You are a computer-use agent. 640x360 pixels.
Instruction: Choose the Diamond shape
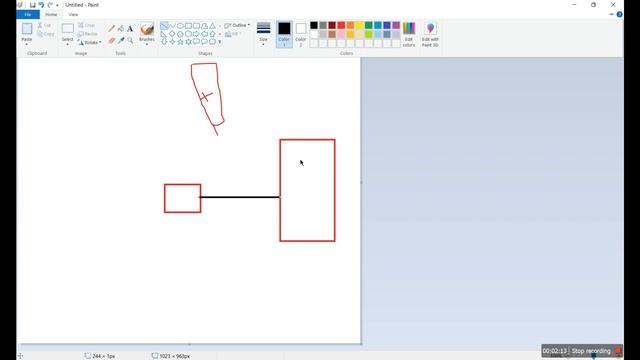172,34
